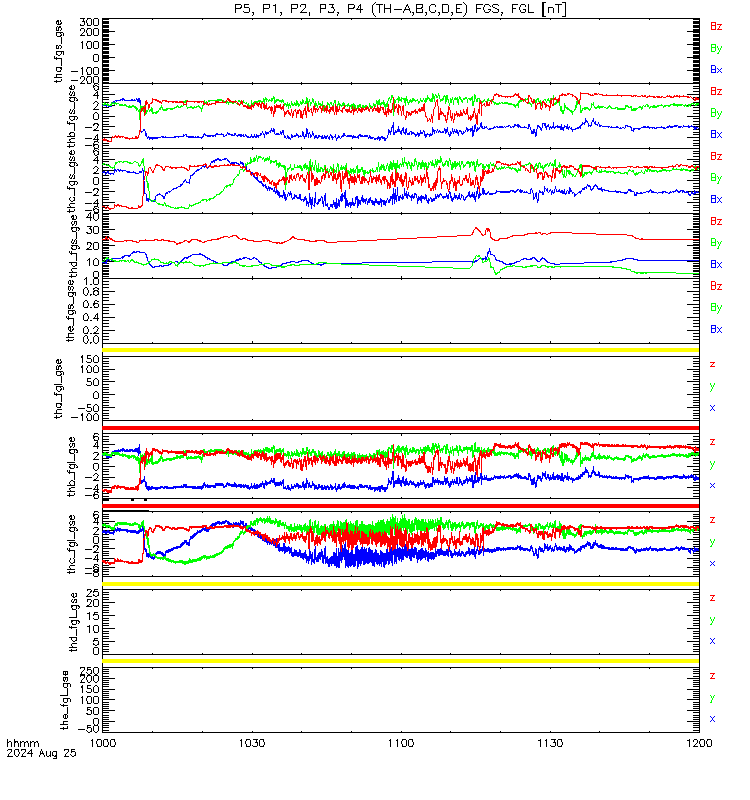Click blue x legend of thd_fgl_gse panel
This screenshot has width=750, height=800.
[x=712, y=641]
